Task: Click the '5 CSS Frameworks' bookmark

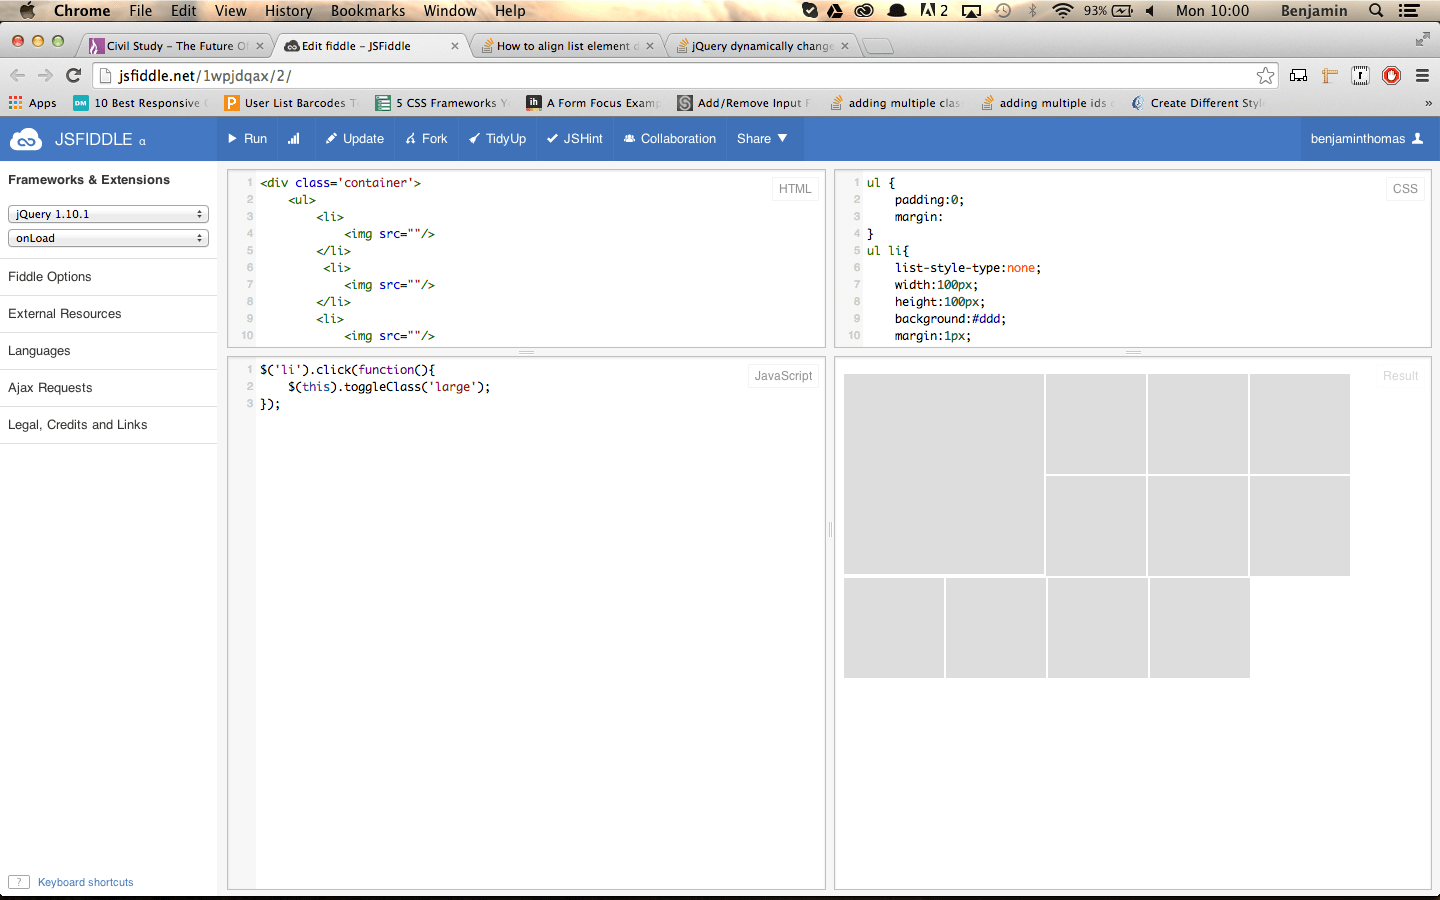Action: pos(440,102)
